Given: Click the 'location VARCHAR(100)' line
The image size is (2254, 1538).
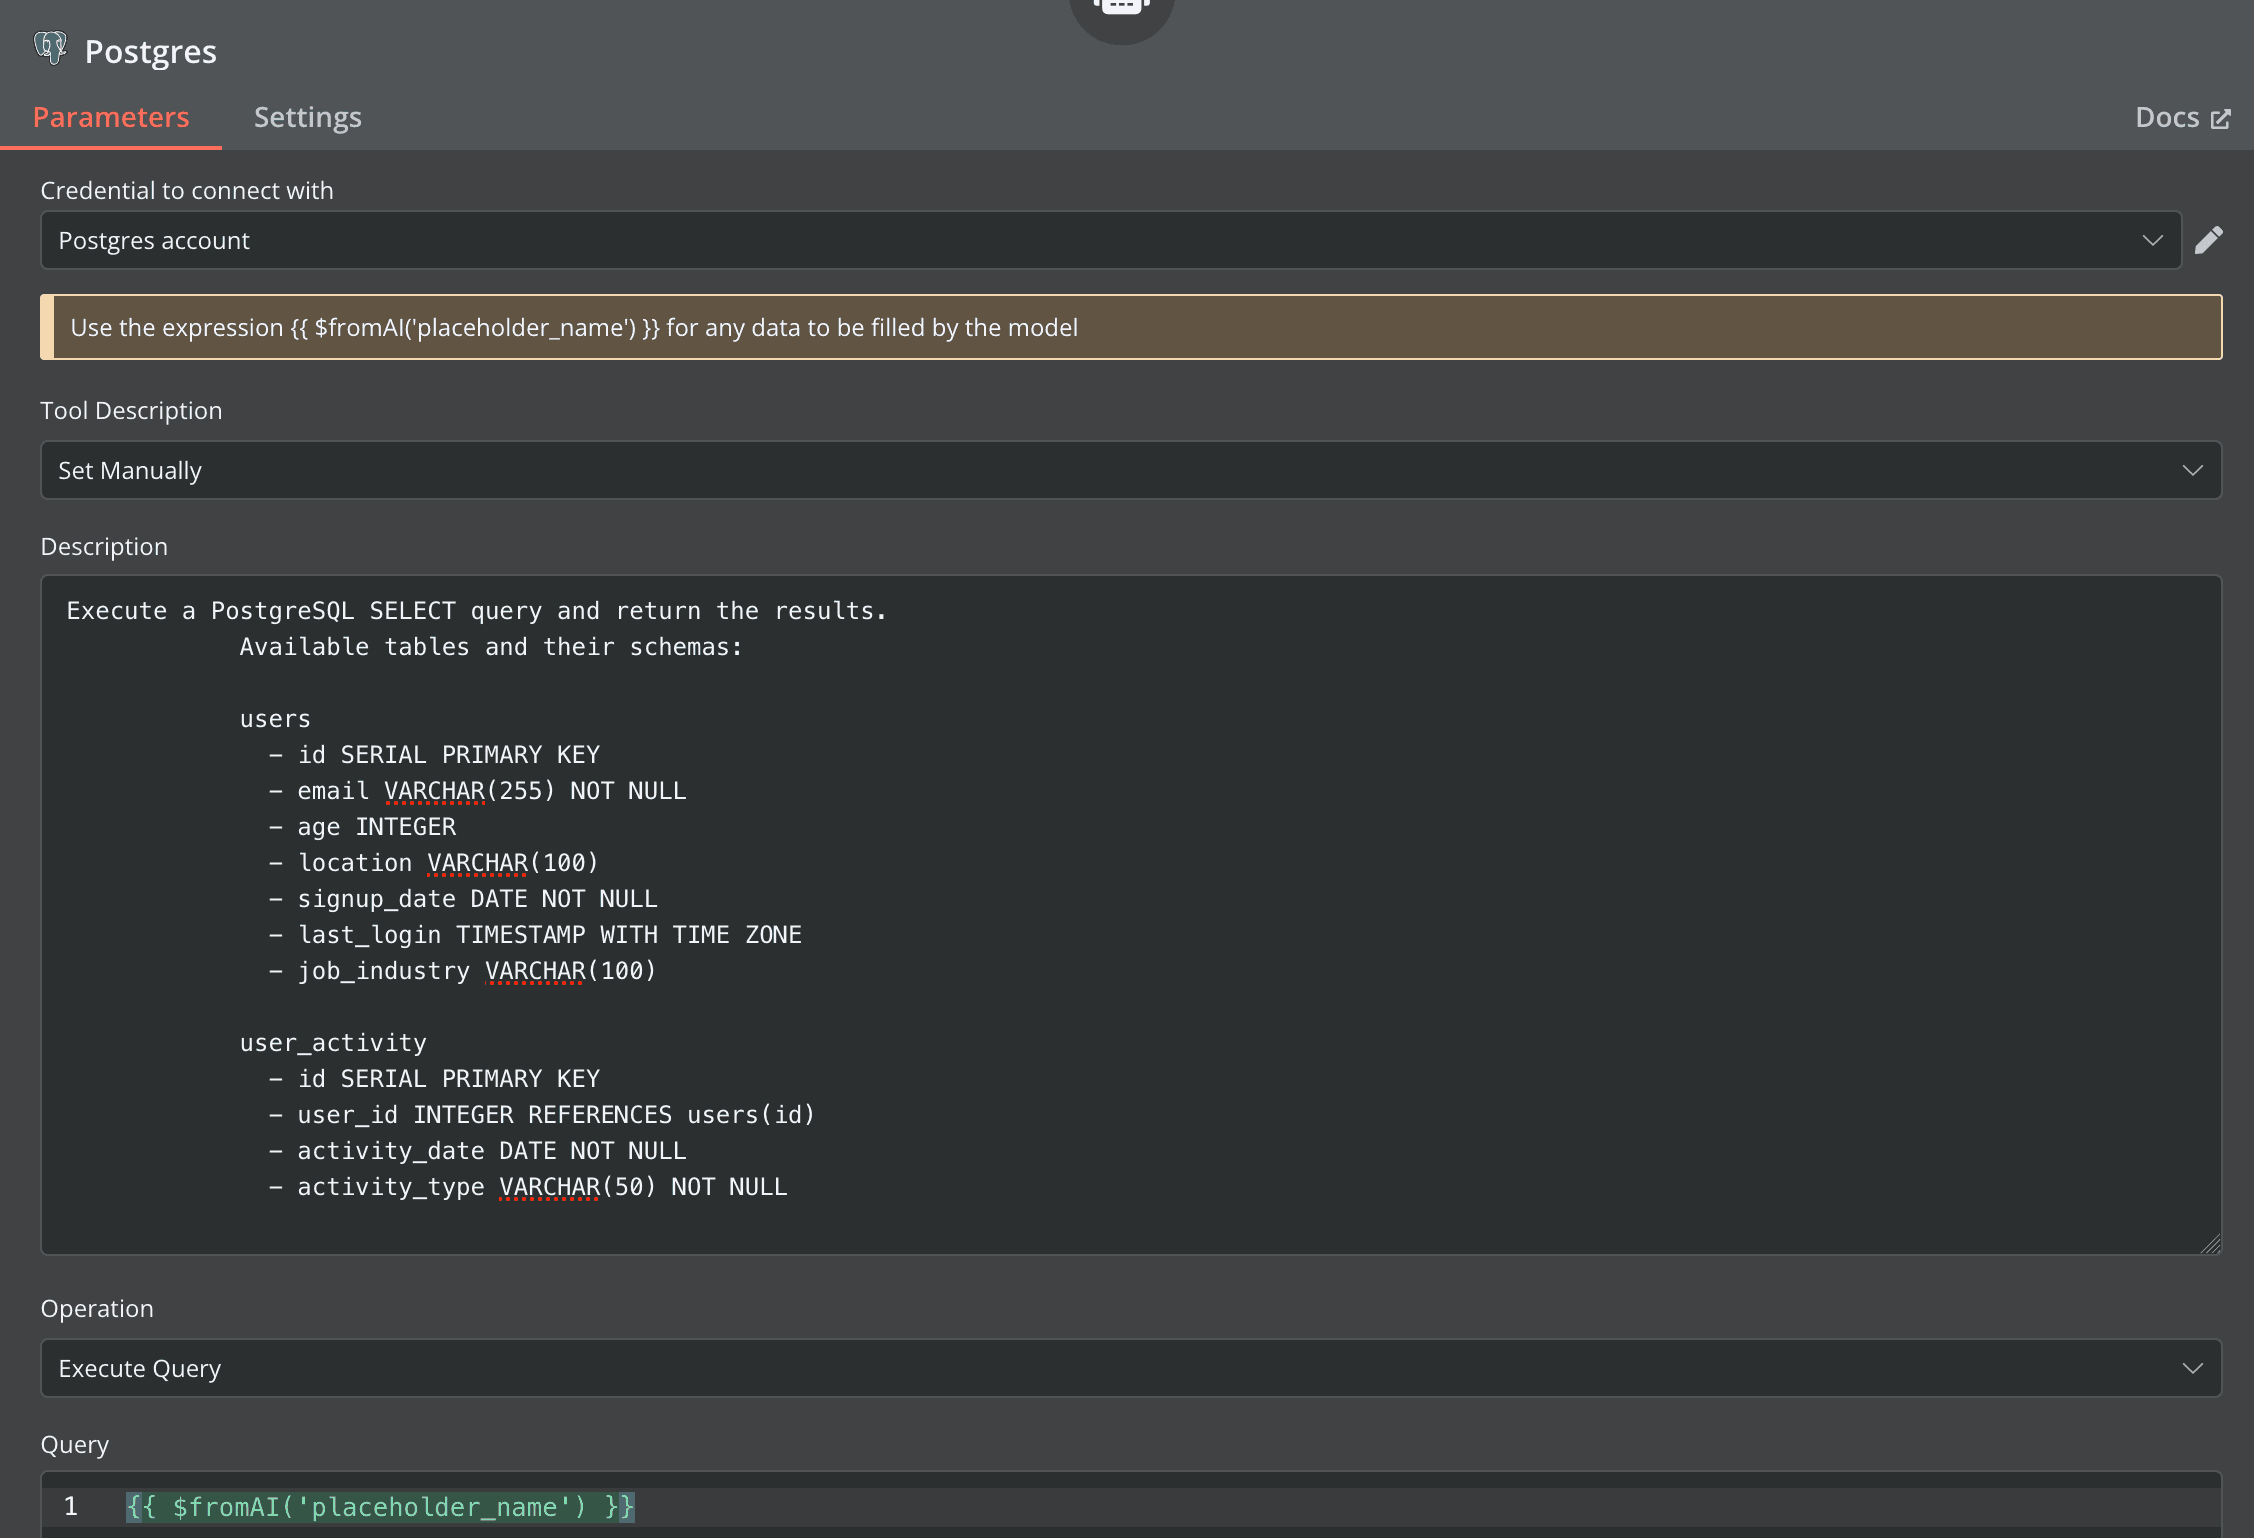Looking at the screenshot, I should [x=434, y=863].
